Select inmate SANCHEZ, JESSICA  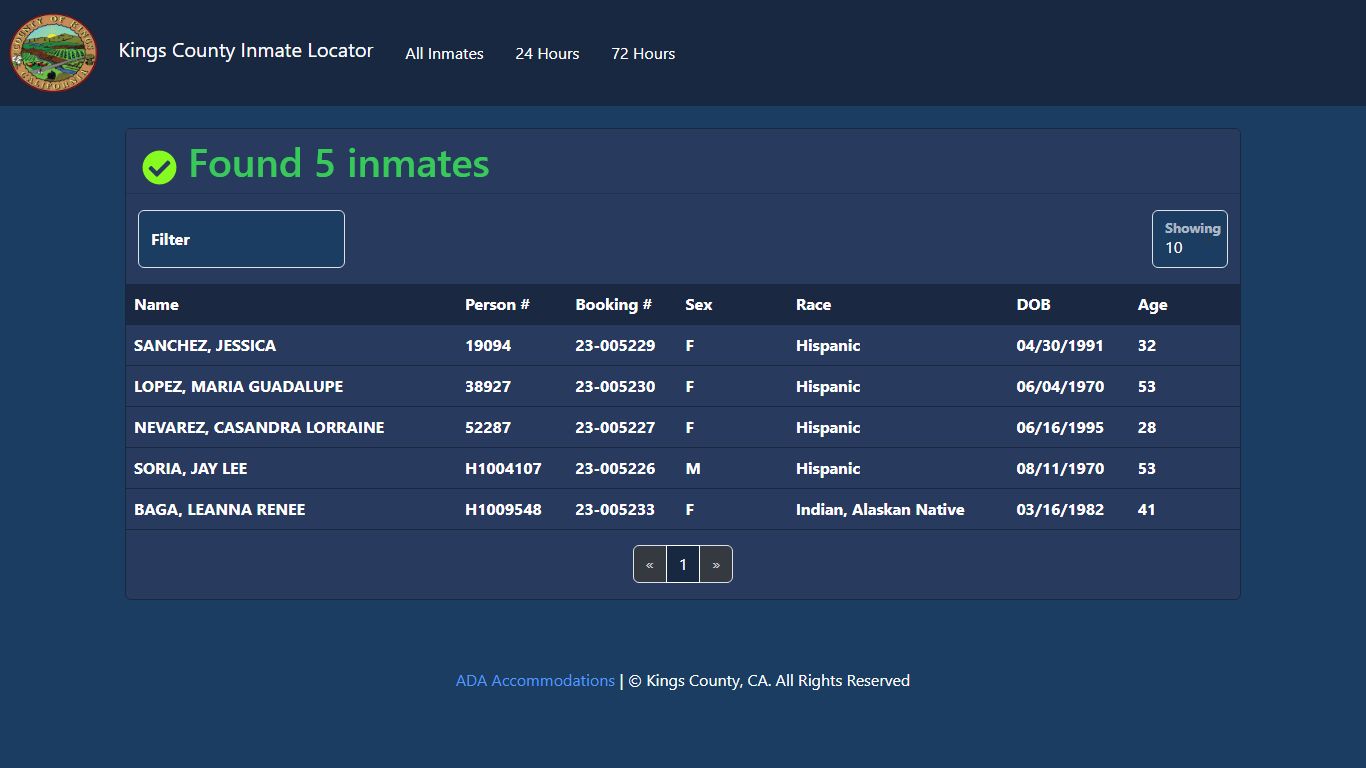pyautogui.click(x=205, y=346)
